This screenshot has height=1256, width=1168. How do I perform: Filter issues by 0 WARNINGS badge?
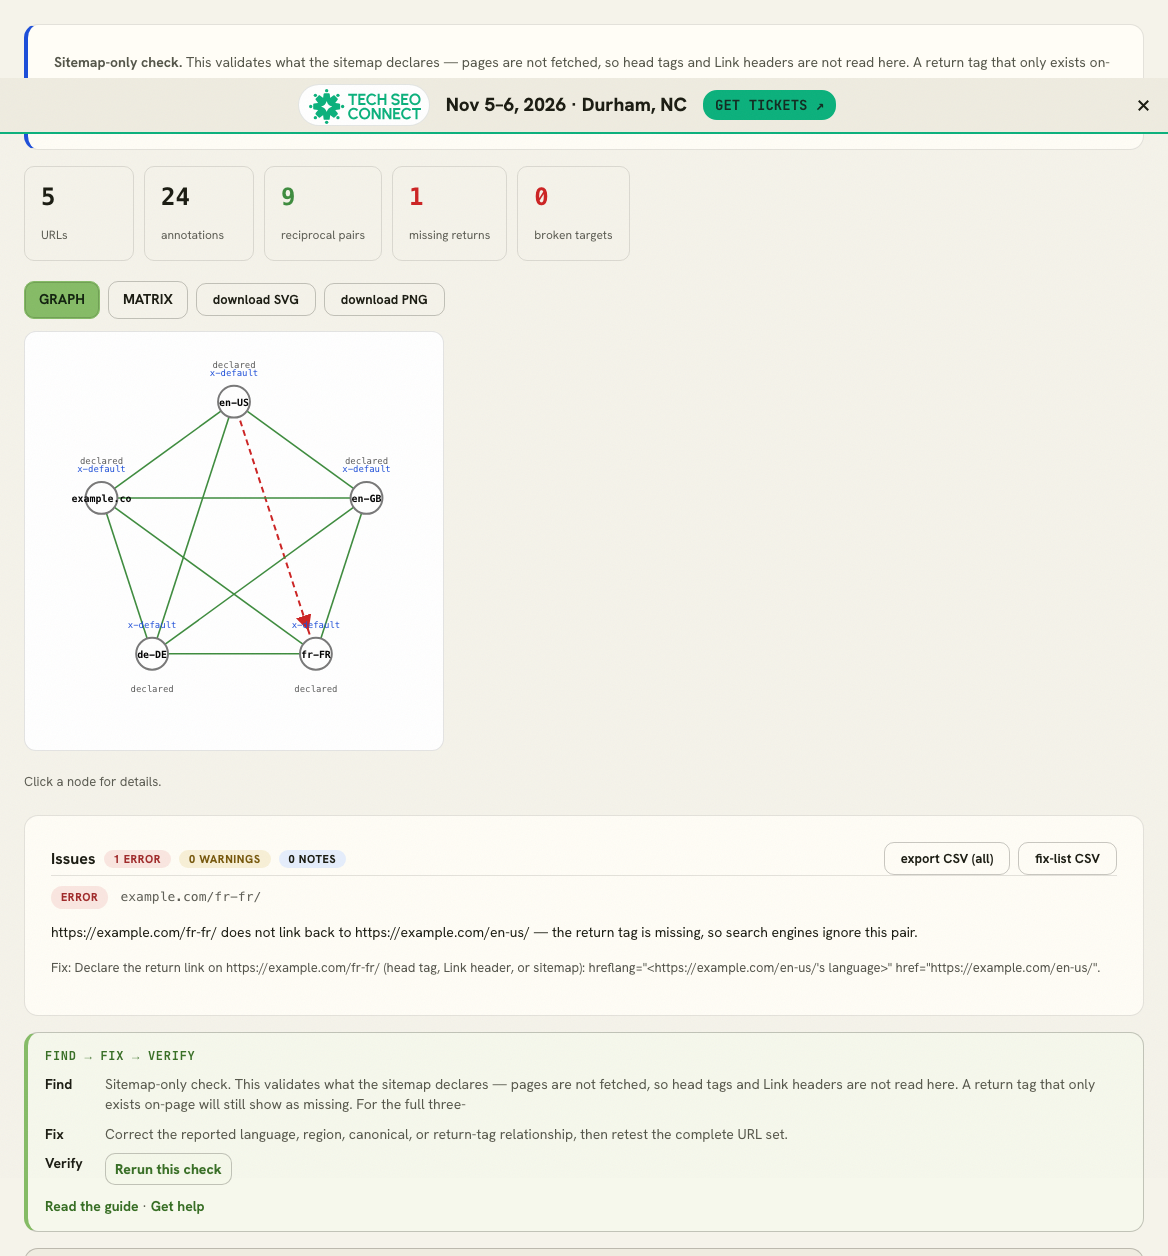point(224,859)
